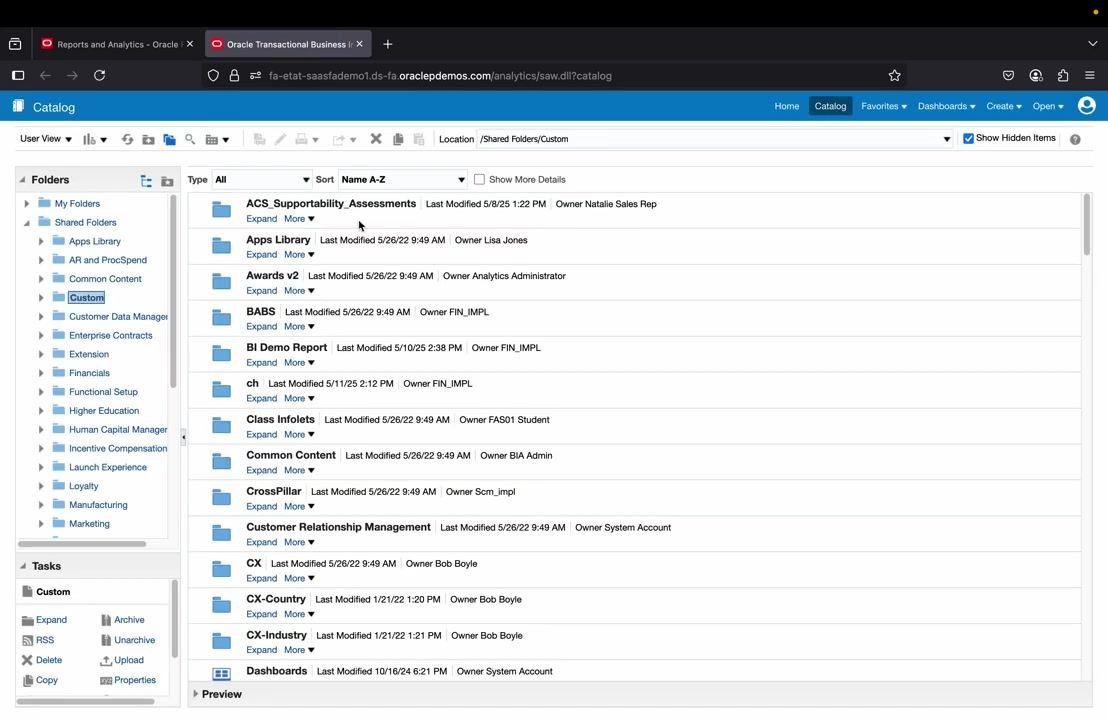Image resolution: width=1108 pixels, height=720 pixels.
Task: Go to the Home link
Action: (x=786, y=106)
